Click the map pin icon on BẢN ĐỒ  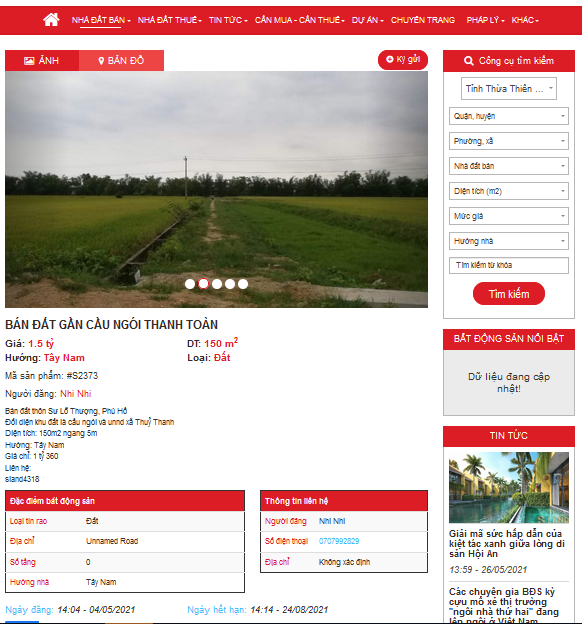tap(101, 61)
